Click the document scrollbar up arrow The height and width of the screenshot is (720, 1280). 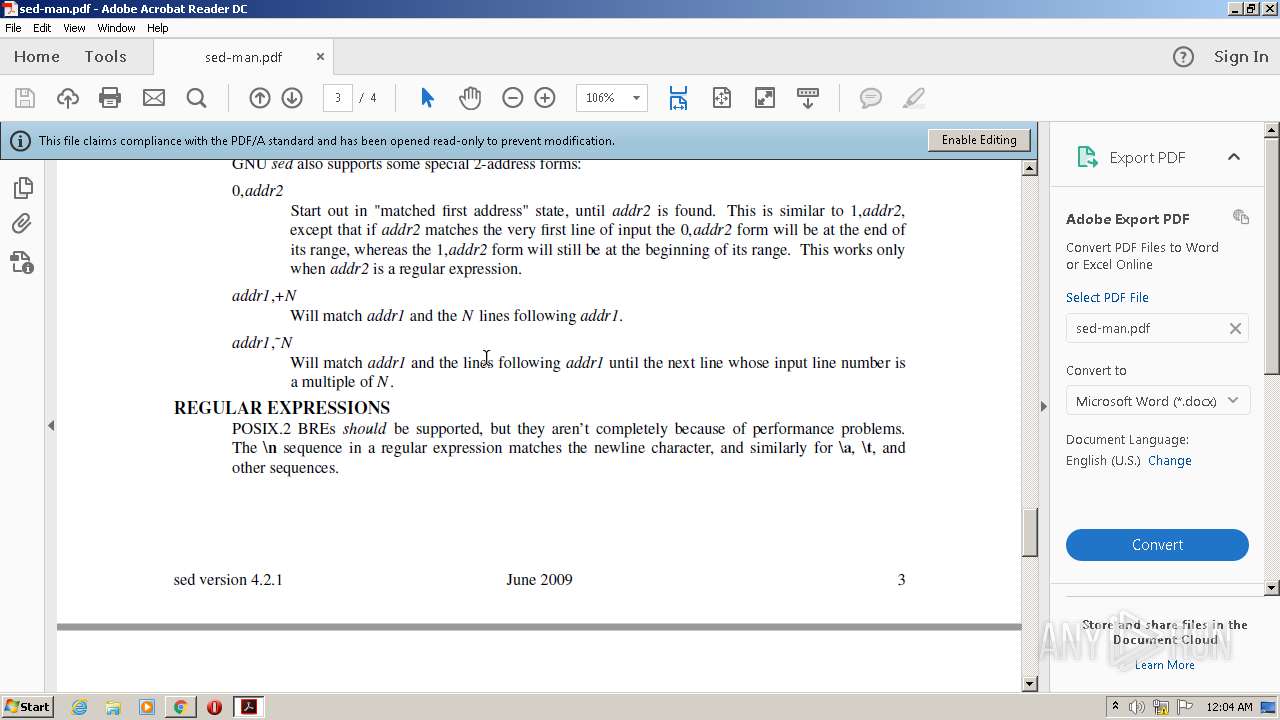pos(1030,168)
